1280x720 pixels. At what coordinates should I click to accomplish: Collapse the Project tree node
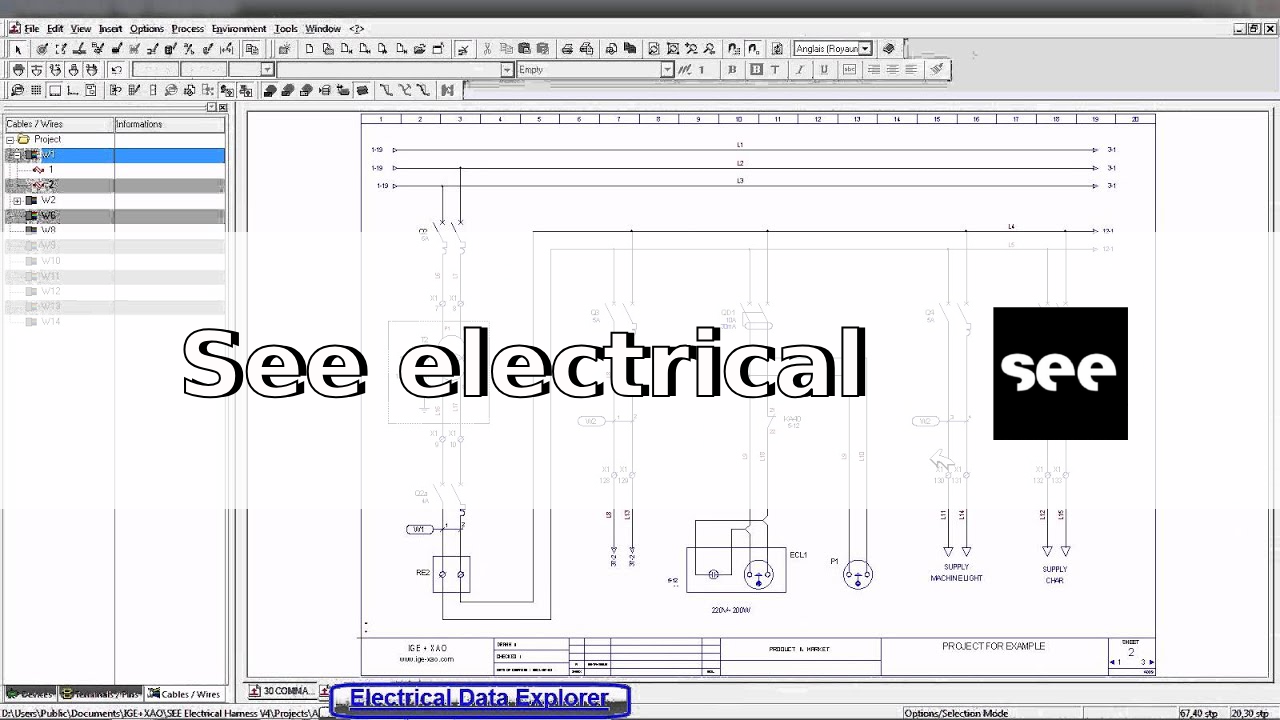point(10,140)
